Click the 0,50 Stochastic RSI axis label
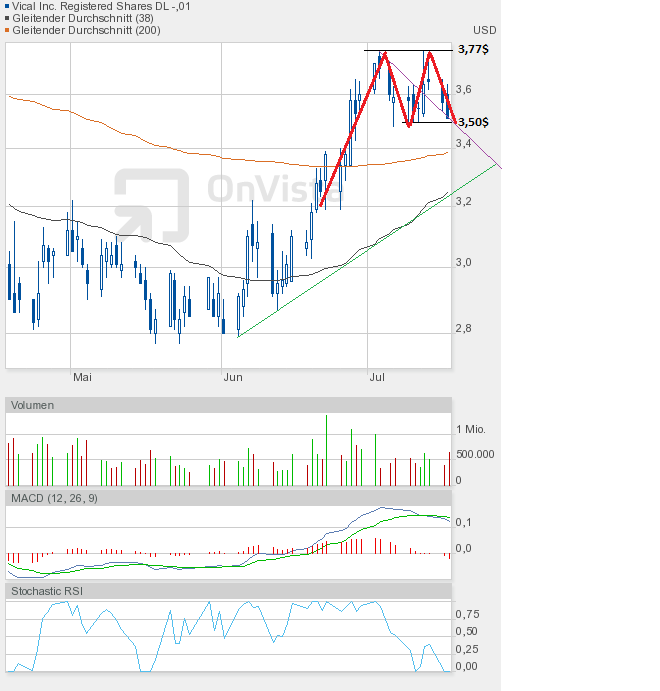This screenshot has height=691, width=660. click(467, 632)
